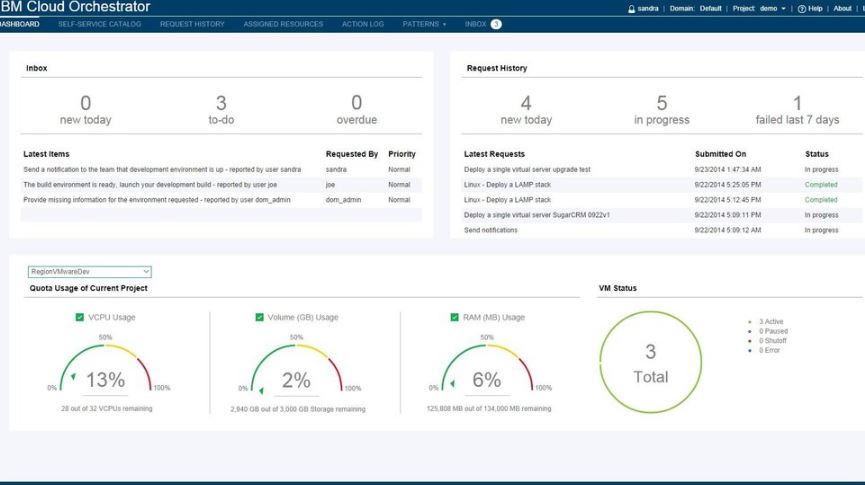Open the missing information item from dom_admin
Image resolution: width=865 pixels, height=485 pixels.
click(x=157, y=200)
